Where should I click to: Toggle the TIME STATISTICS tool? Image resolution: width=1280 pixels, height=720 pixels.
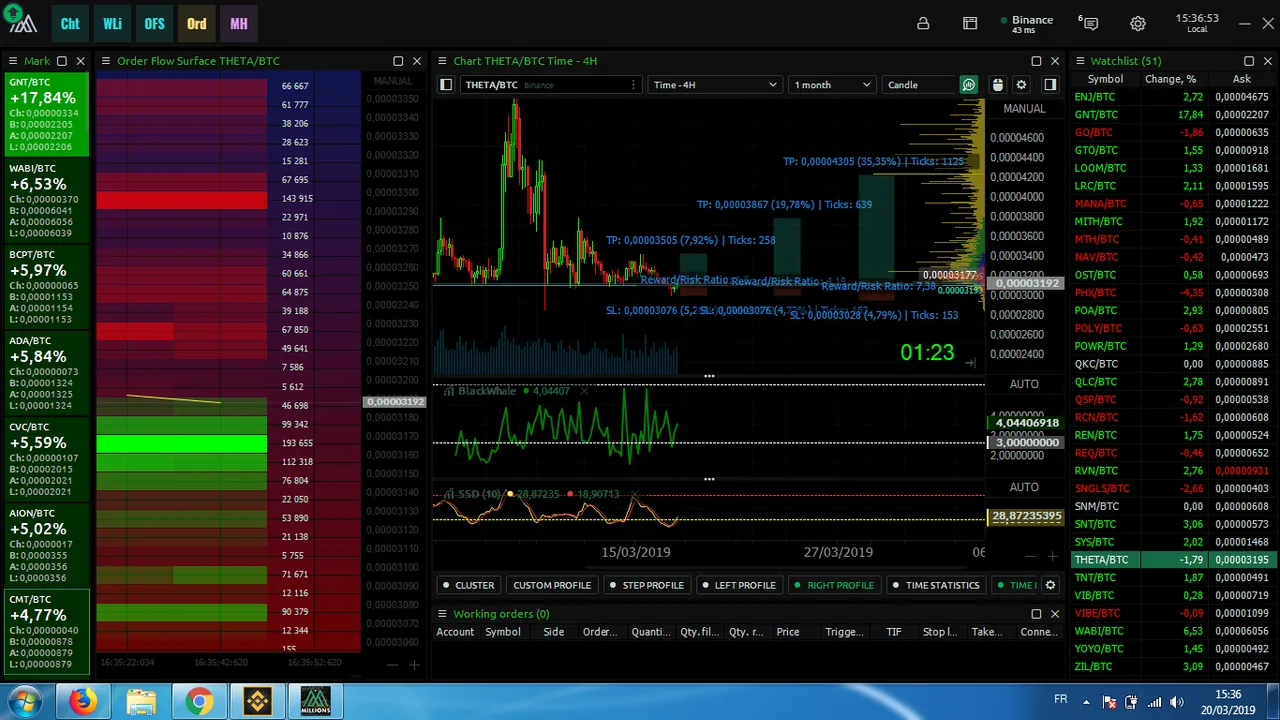[x=935, y=585]
